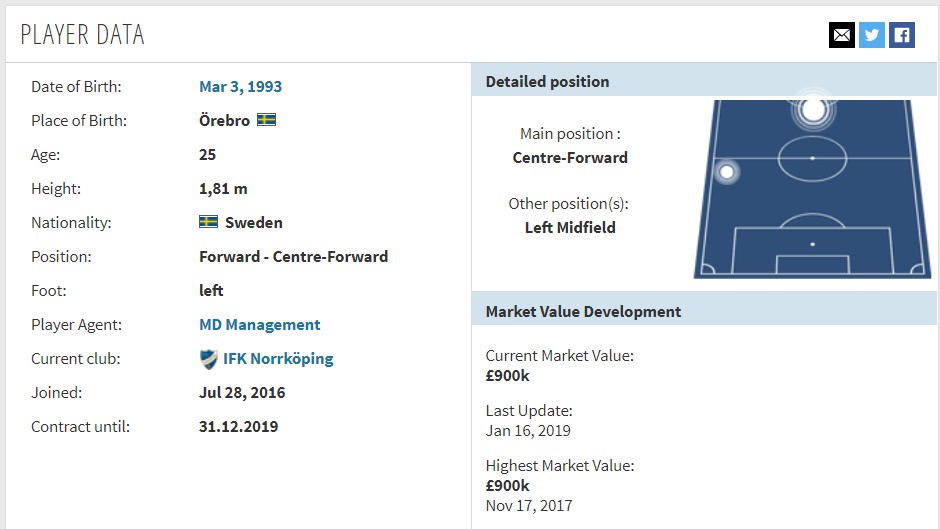The width and height of the screenshot is (940, 529).
Task: Click the joined date Jul 28, 2016
Action: (x=242, y=393)
